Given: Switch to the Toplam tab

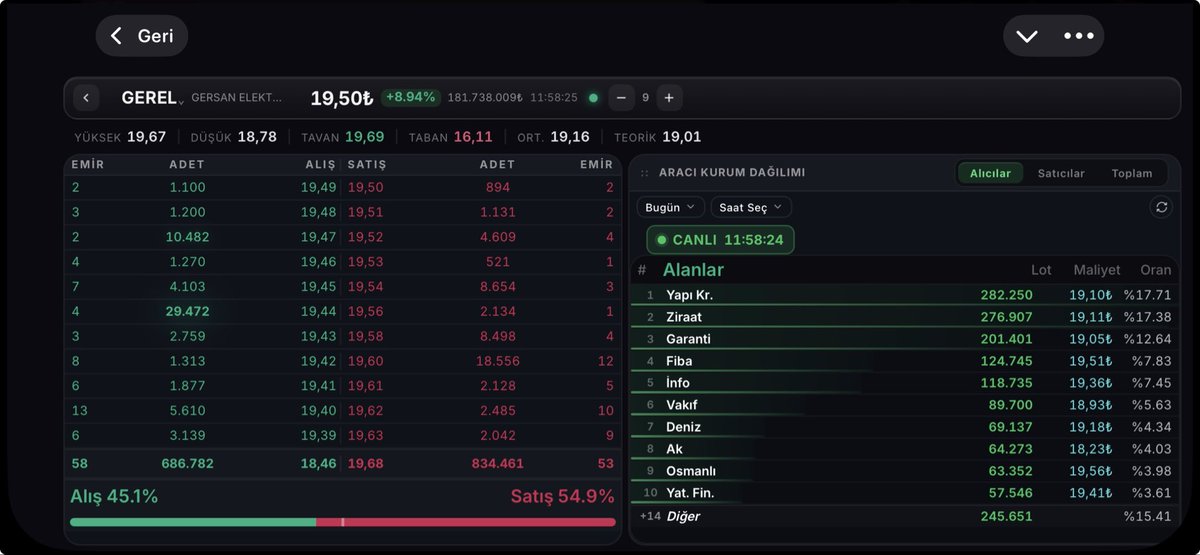Looking at the screenshot, I should [1132, 173].
